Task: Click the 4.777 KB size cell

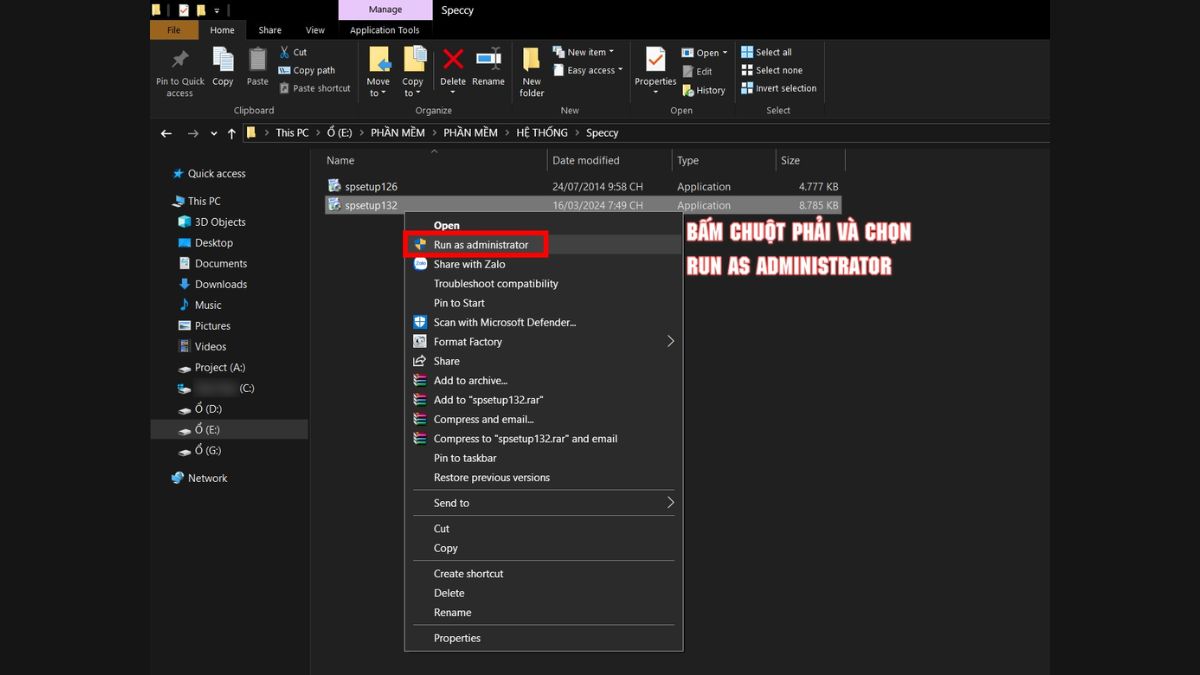Action: click(x=819, y=187)
